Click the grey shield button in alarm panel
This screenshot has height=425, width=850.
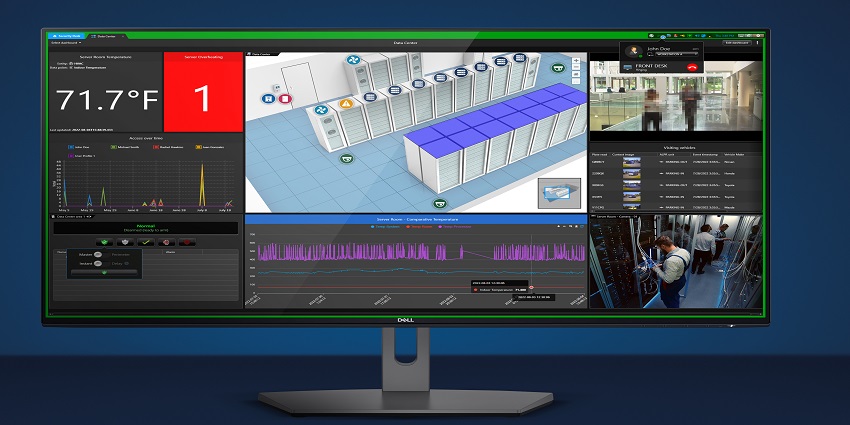click(125, 242)
